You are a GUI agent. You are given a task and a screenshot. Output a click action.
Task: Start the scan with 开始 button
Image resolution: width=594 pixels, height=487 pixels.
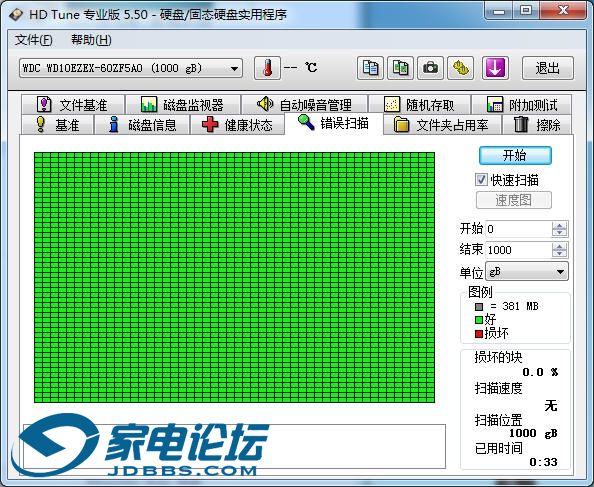coord(515,155)
